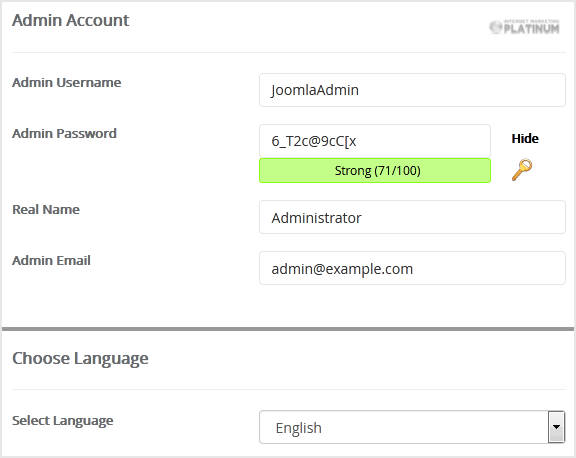Click the Choose Language section heading
The width and height of the screenshot is (576, 458).
80,358
